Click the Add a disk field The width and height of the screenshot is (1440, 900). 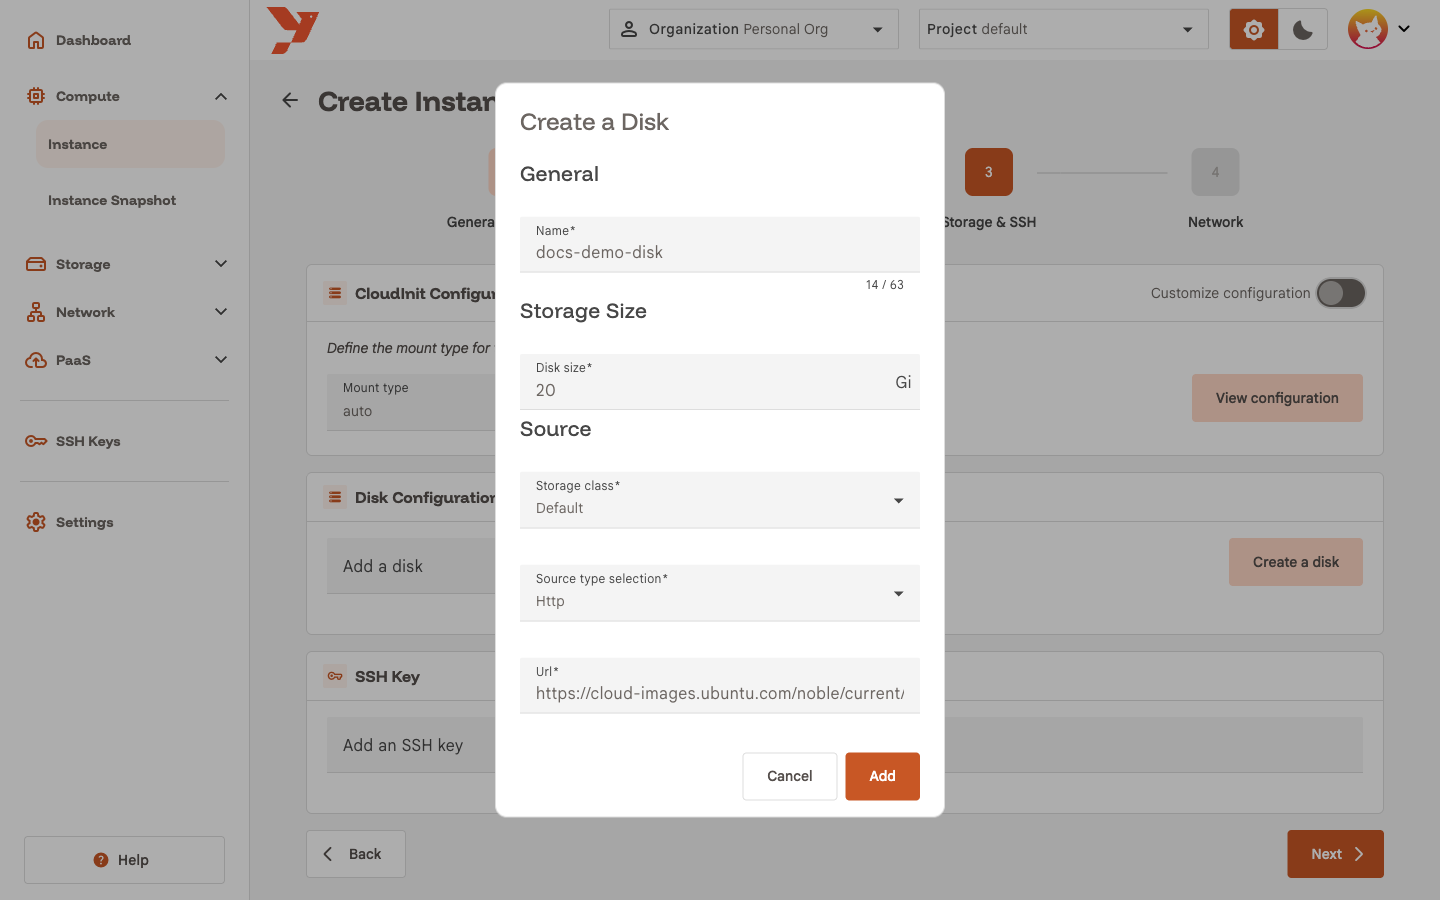(411, 566)
